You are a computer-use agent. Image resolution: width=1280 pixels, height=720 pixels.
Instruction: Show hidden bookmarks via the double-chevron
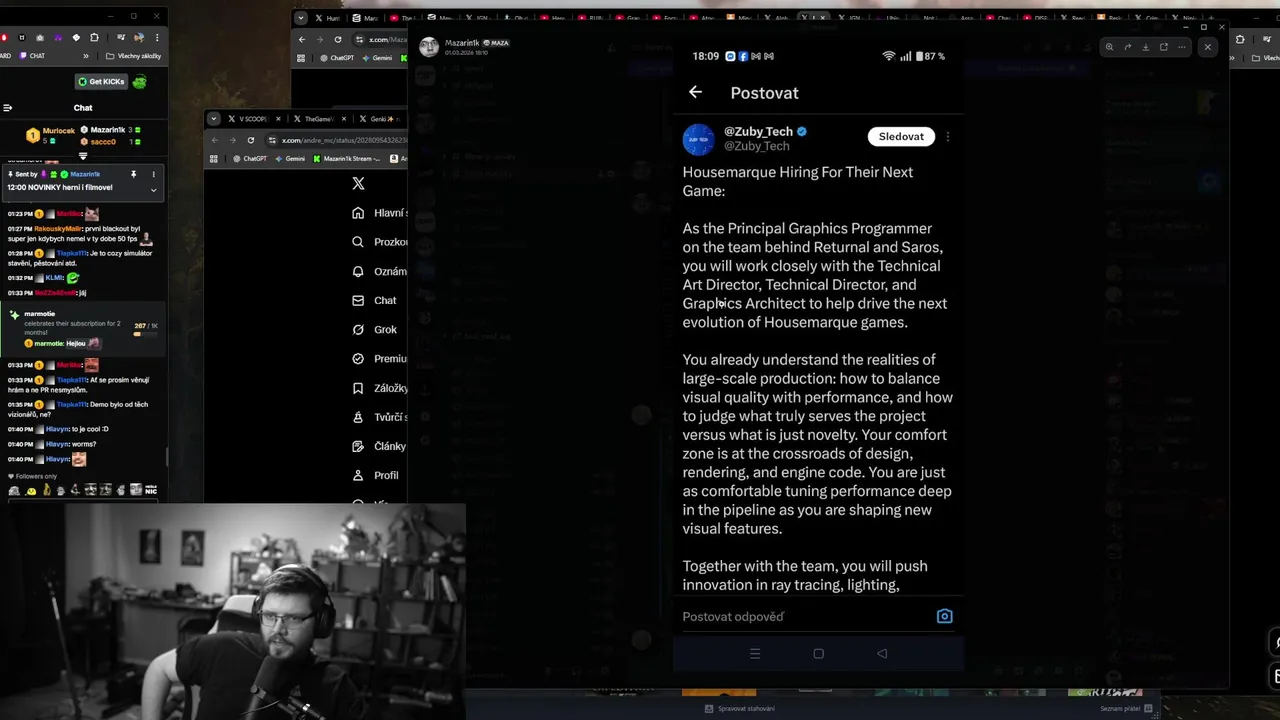point(86,56)
